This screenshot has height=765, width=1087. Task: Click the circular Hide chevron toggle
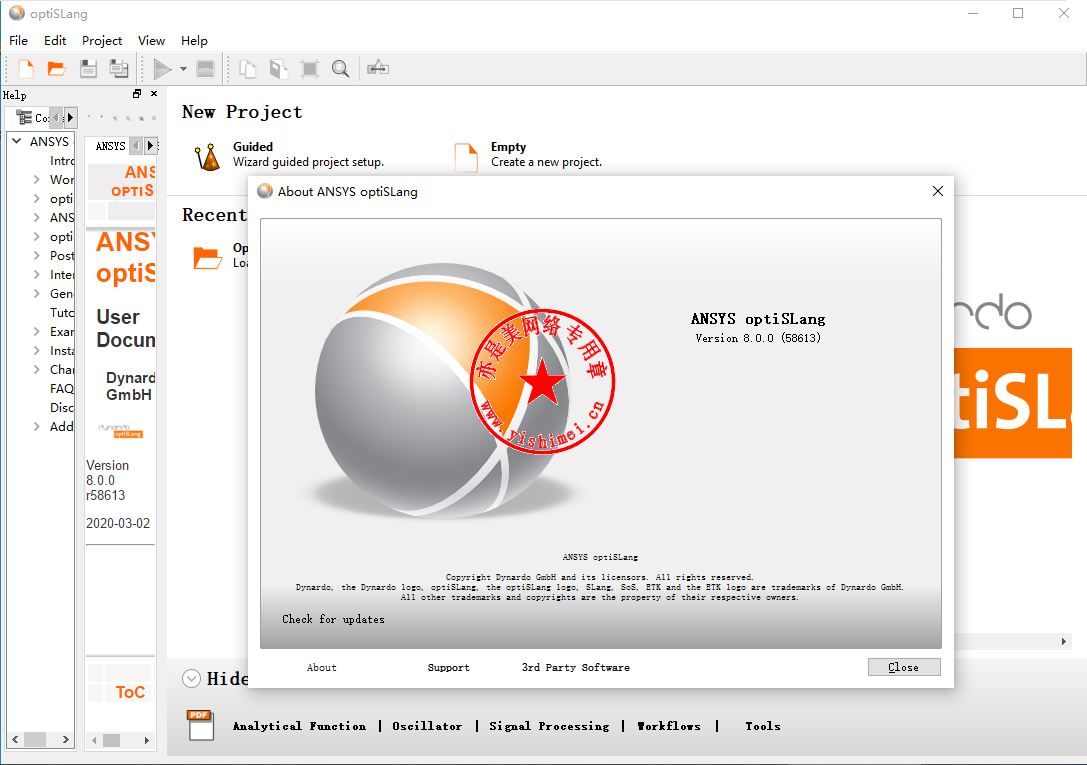pos(191,678)
